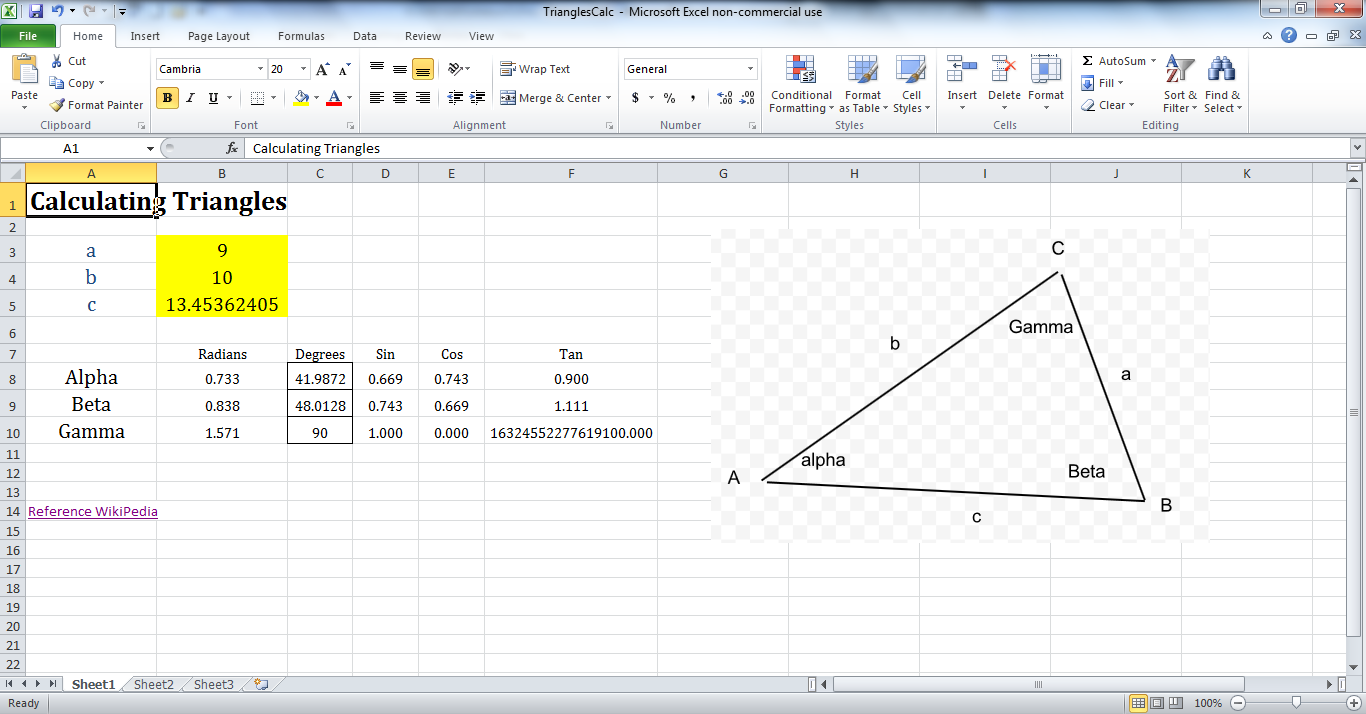Click the AutoSum sigma icon
The width and height of the screenshot is (1366, 714).
(1087, 61)
